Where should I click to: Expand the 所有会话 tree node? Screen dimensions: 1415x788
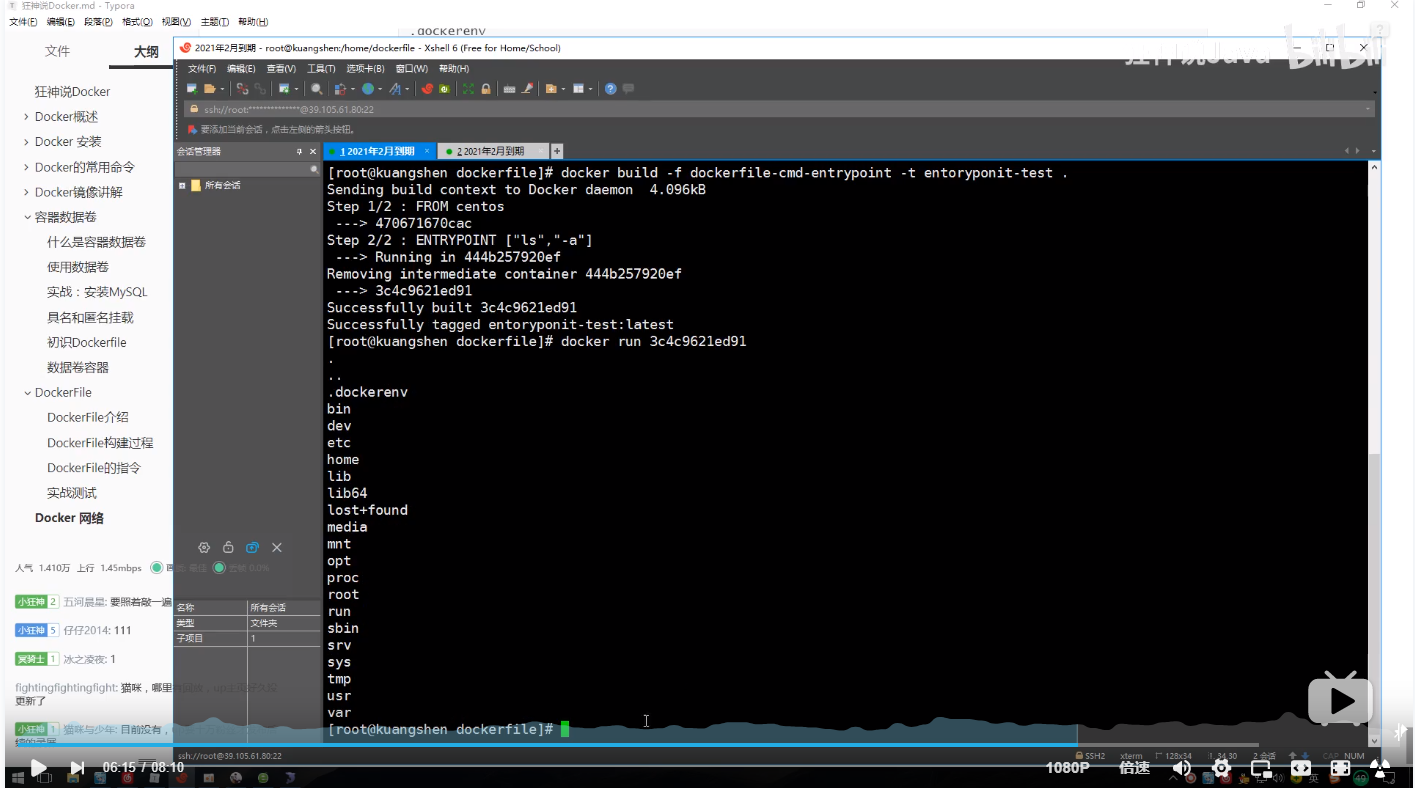182,186
